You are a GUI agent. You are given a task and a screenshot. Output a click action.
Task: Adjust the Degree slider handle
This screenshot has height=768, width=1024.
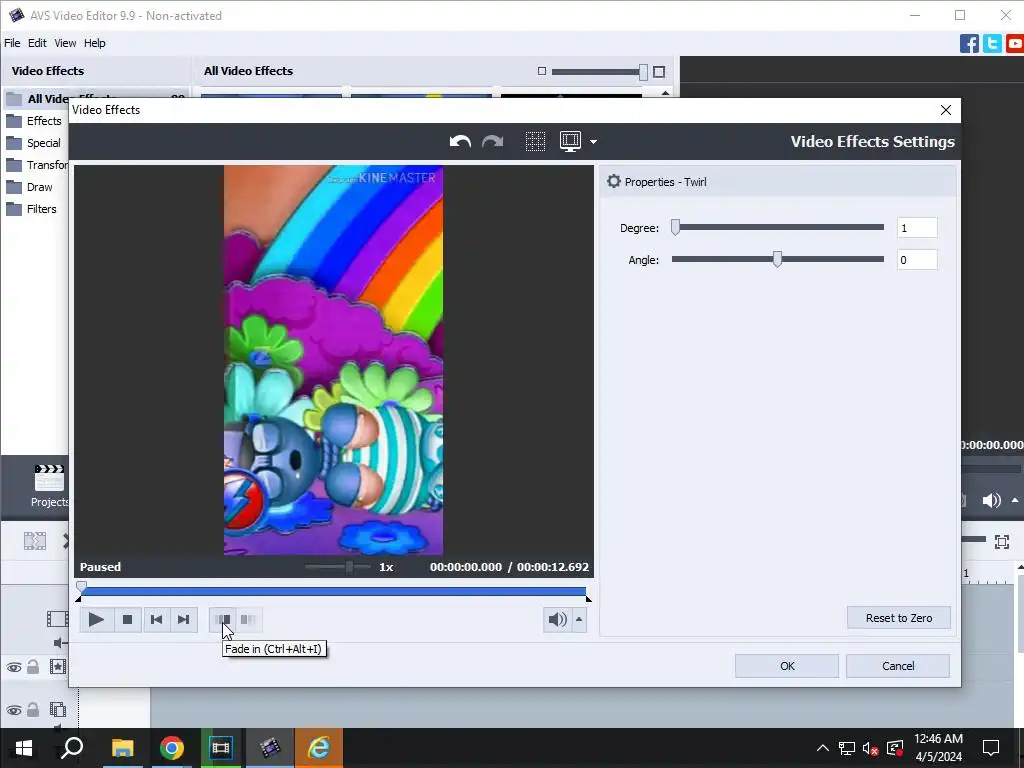[x=676, y=227]
